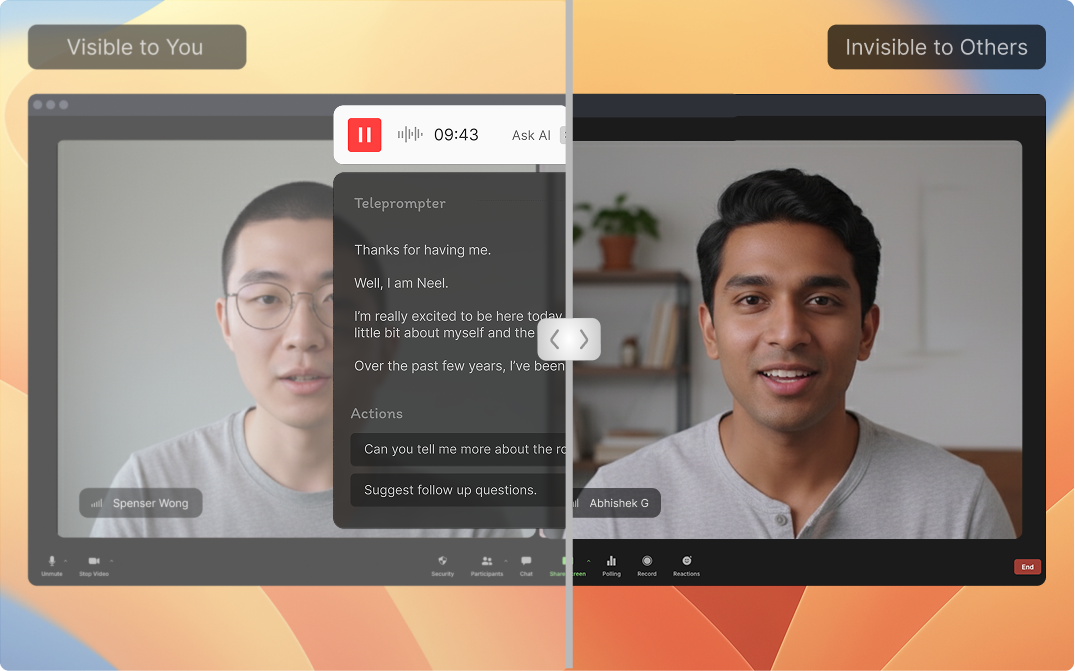Select the 'Can you tell me more' action
Image resolution: width=1075 pixels, height=671 pixels.
click(458, 450)
